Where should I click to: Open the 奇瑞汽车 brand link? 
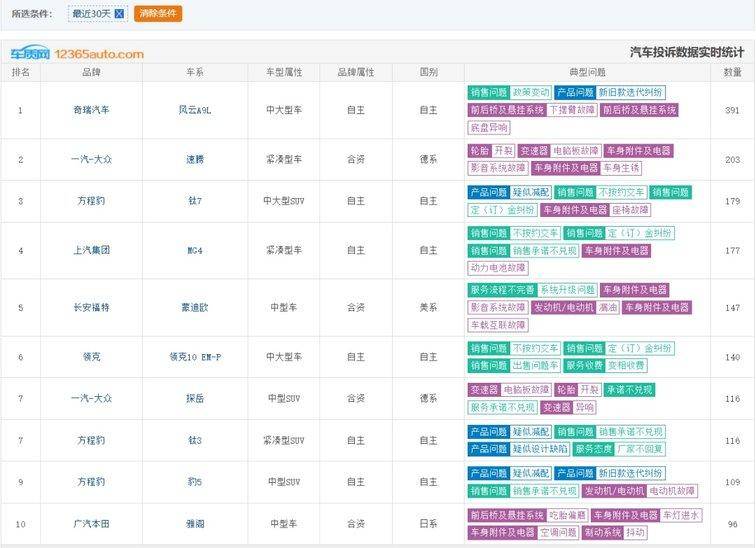click(91, 110)
